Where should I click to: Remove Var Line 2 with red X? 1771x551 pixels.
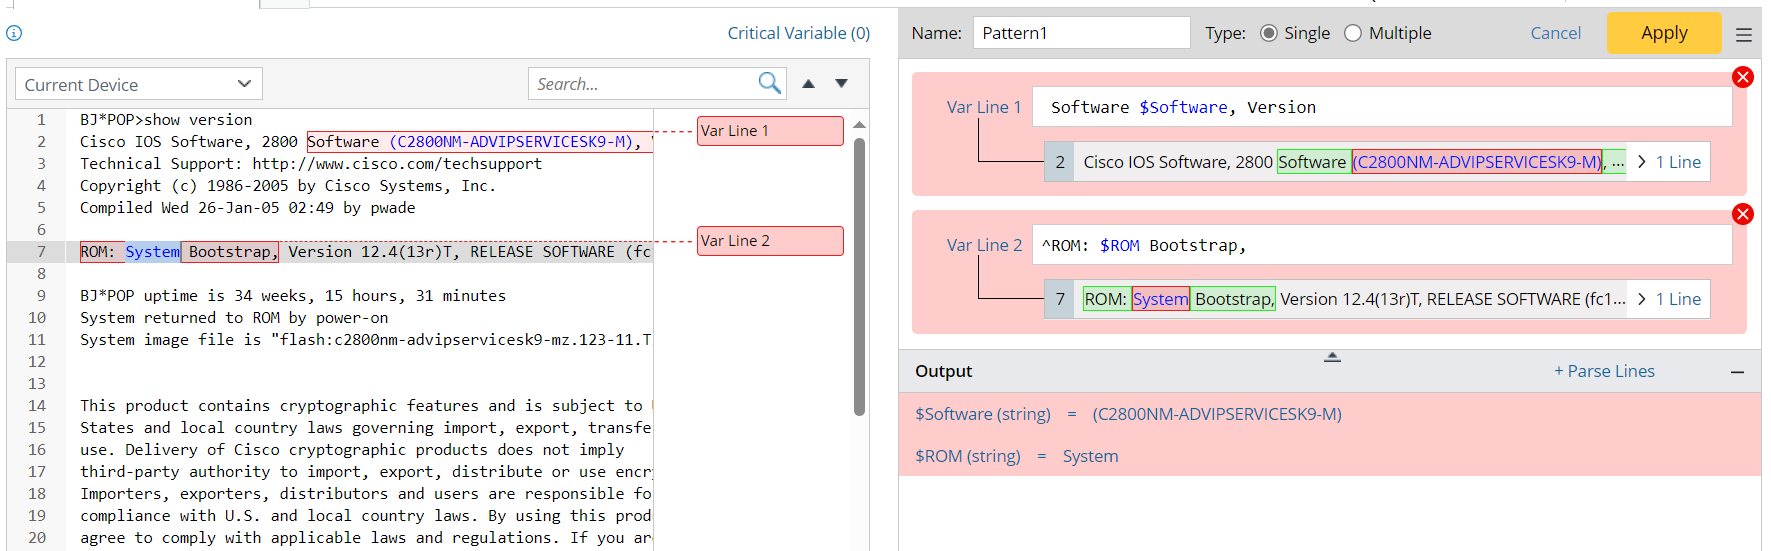point(1742,214)
